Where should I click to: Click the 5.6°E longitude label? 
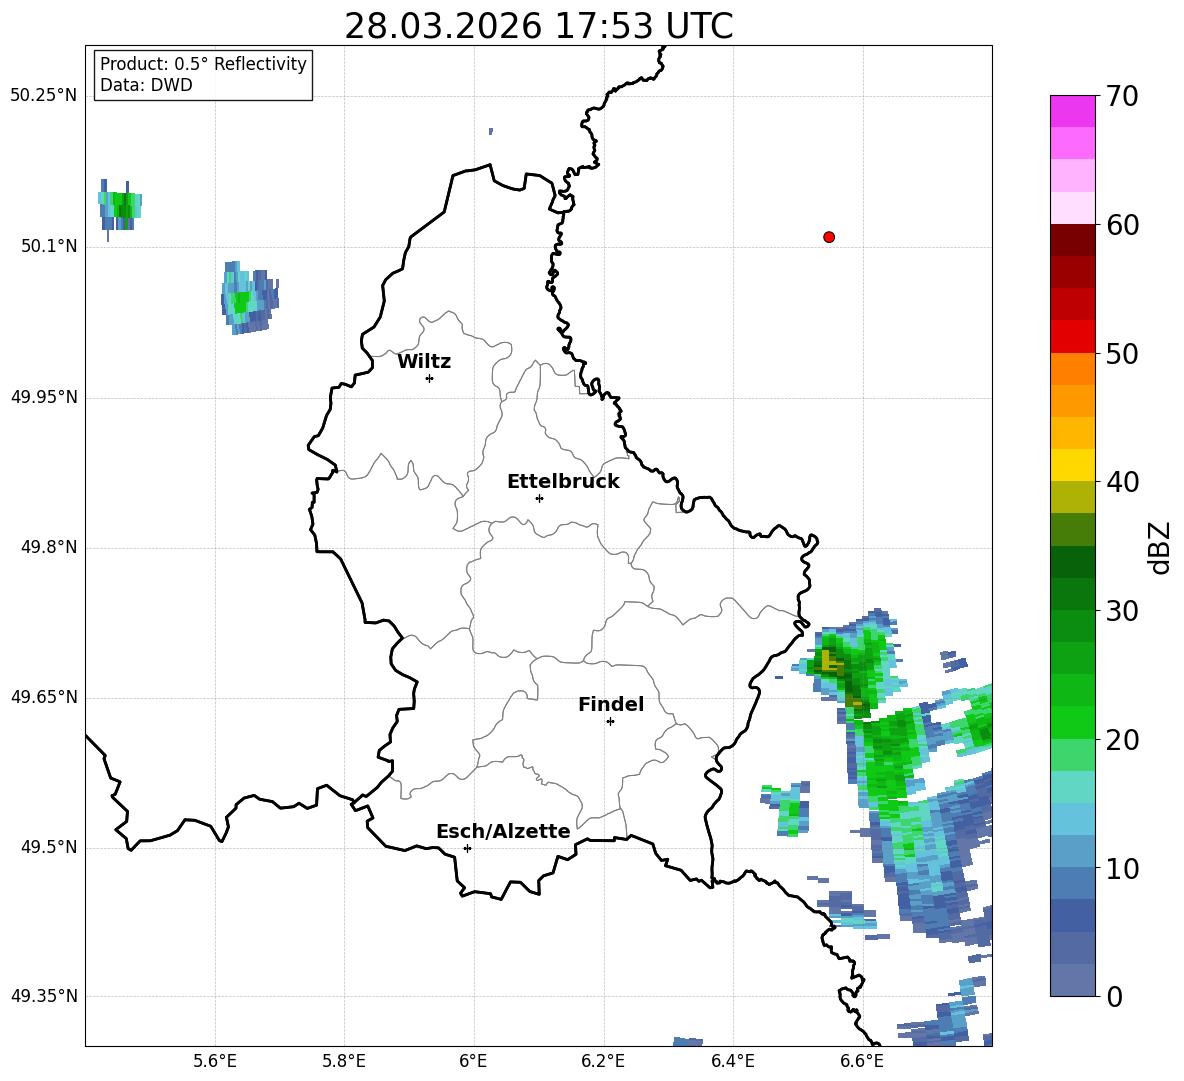click(215, 1062)
